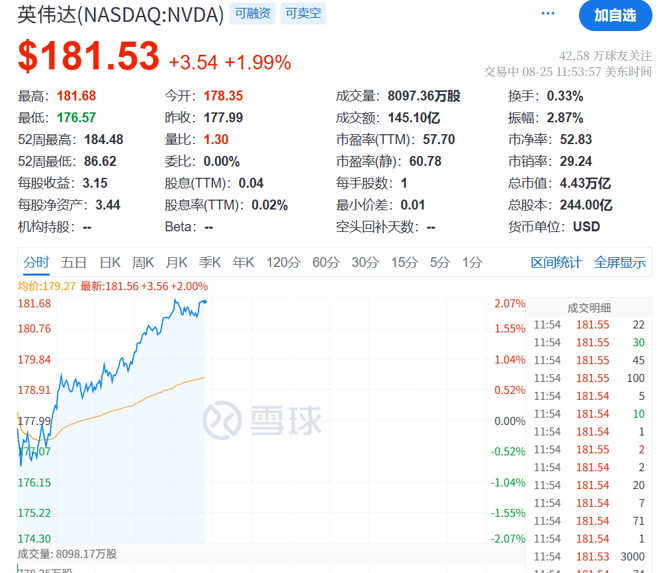
Task: Click the 最新:181.56 latest price label
Action: coord(144,286)
